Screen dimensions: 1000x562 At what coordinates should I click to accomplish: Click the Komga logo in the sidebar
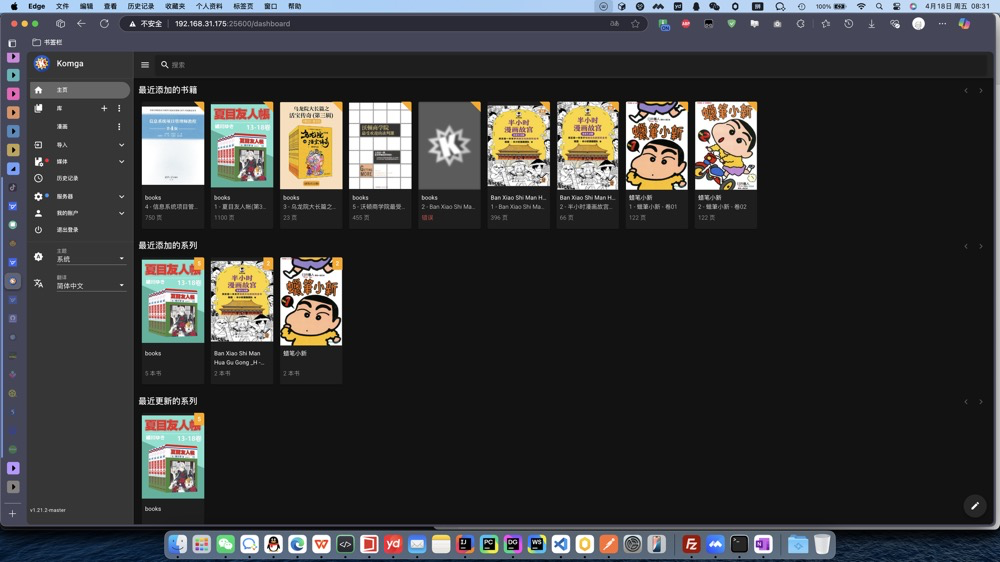[x=41, y=63]
